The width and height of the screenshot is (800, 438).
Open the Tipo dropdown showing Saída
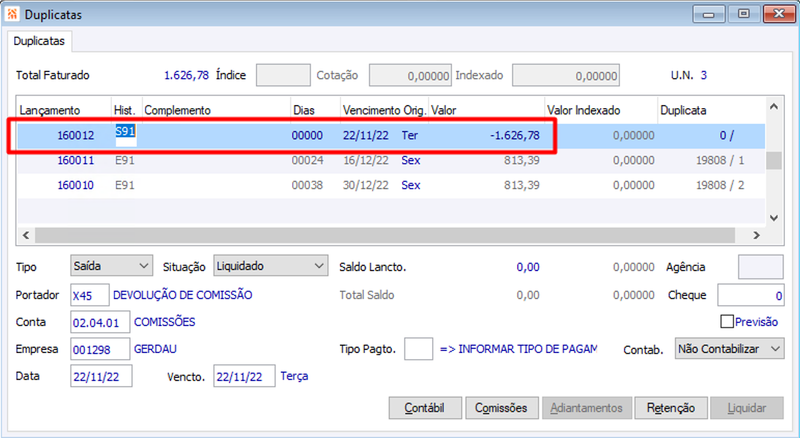pos(111,266)
